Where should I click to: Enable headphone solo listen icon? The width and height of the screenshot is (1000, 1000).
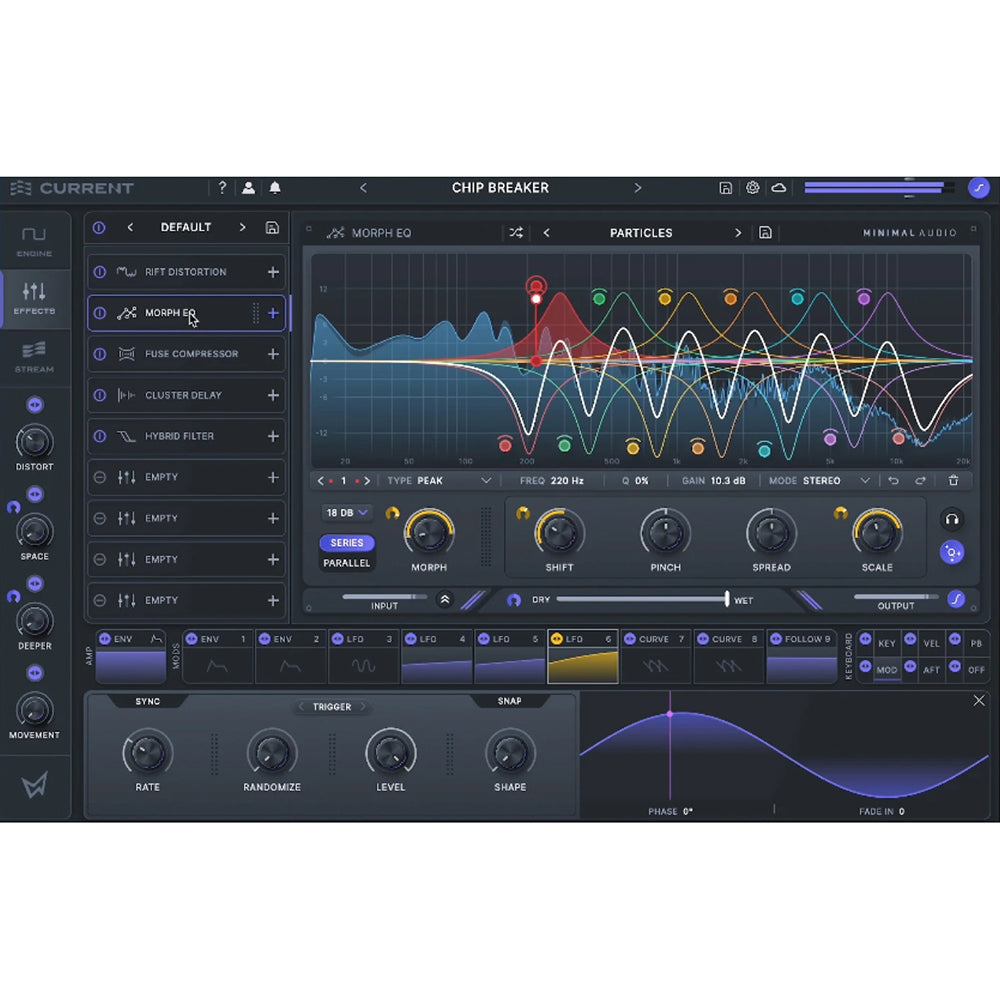[x=952, y=519]
